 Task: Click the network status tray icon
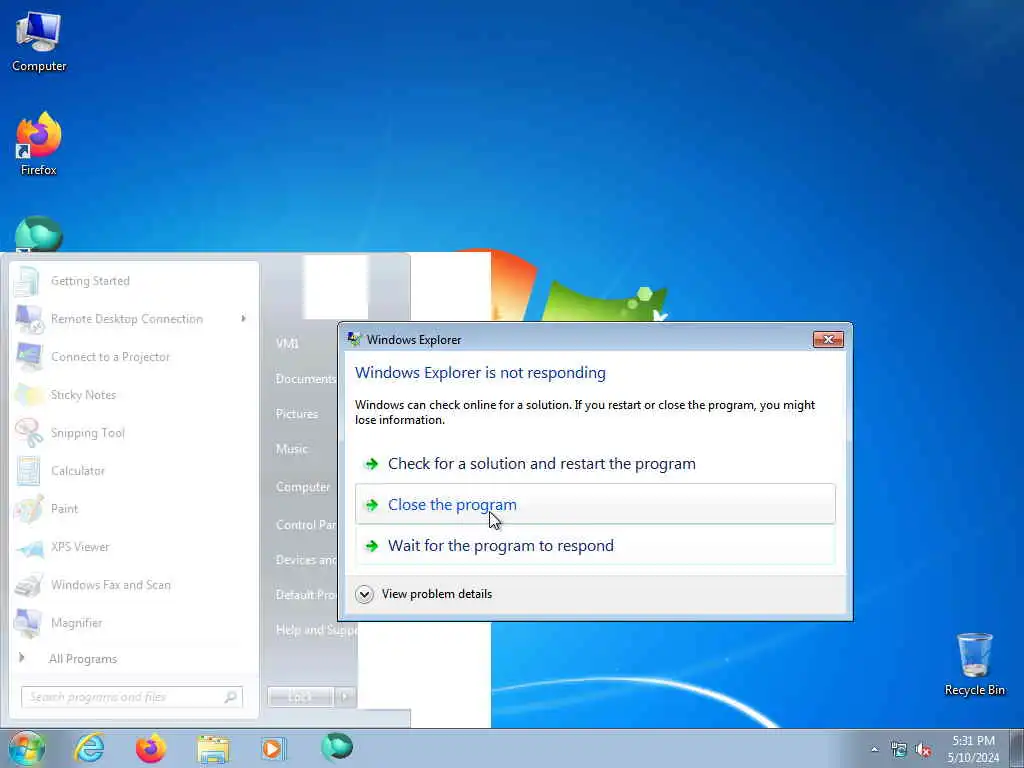[899, 750]
